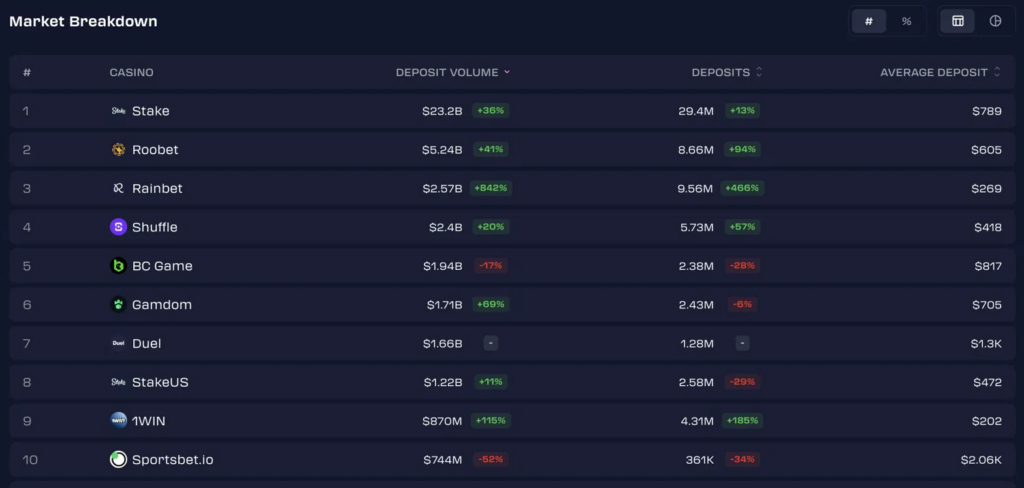
Task: Click the Roobet logo icon
Action: (118, 150)
